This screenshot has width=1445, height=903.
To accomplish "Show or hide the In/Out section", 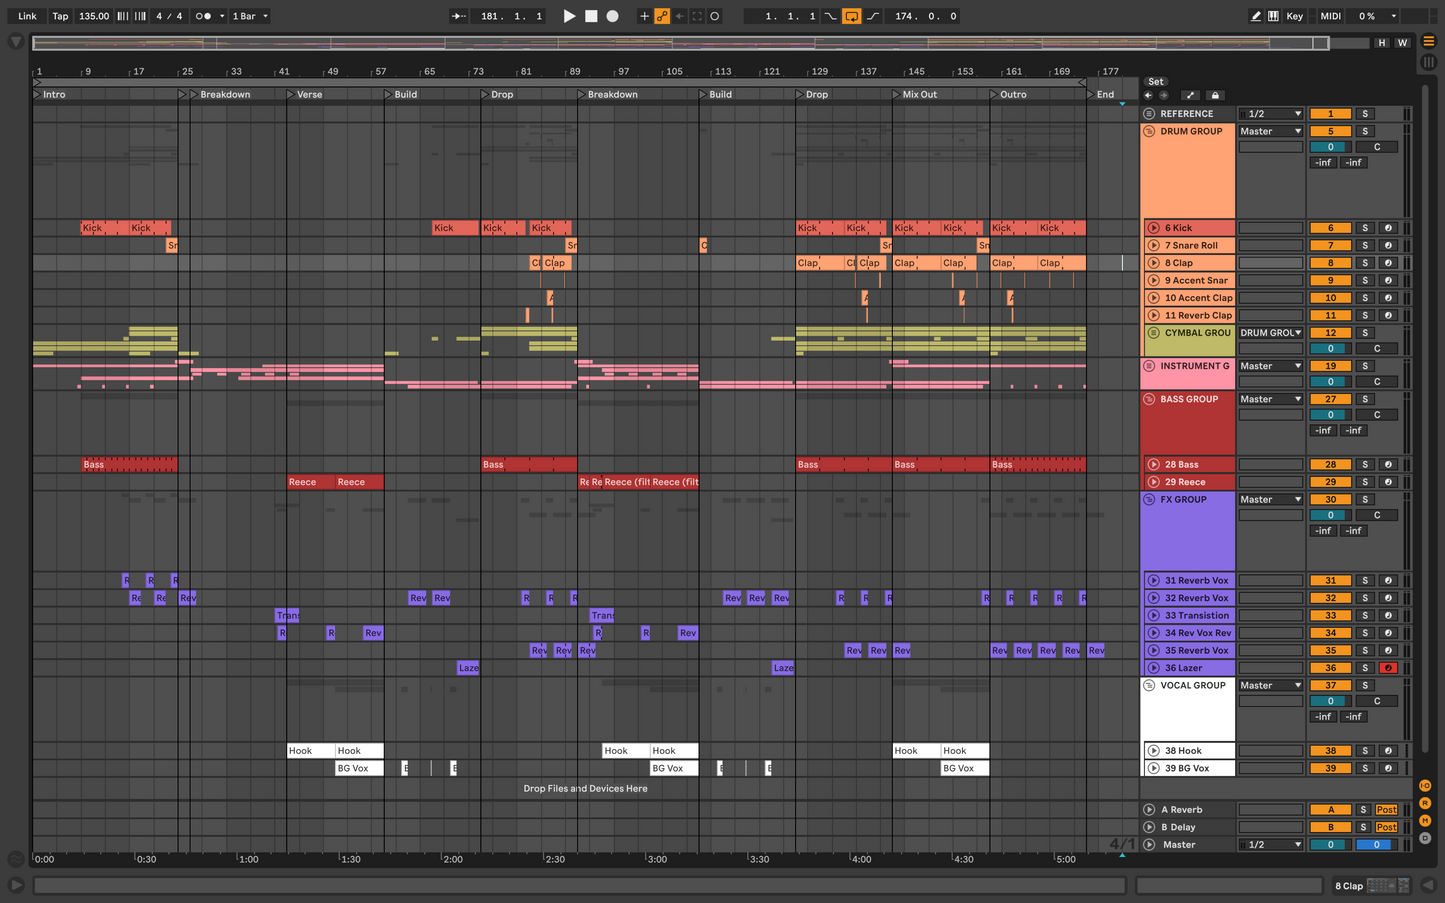I will pyautogui.click(x=1425, y=785).
